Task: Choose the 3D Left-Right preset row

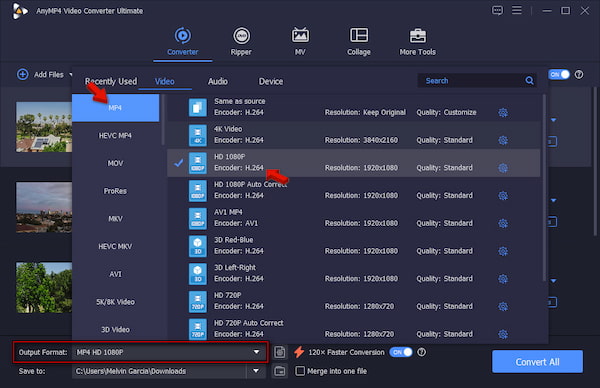Action: 354,274
